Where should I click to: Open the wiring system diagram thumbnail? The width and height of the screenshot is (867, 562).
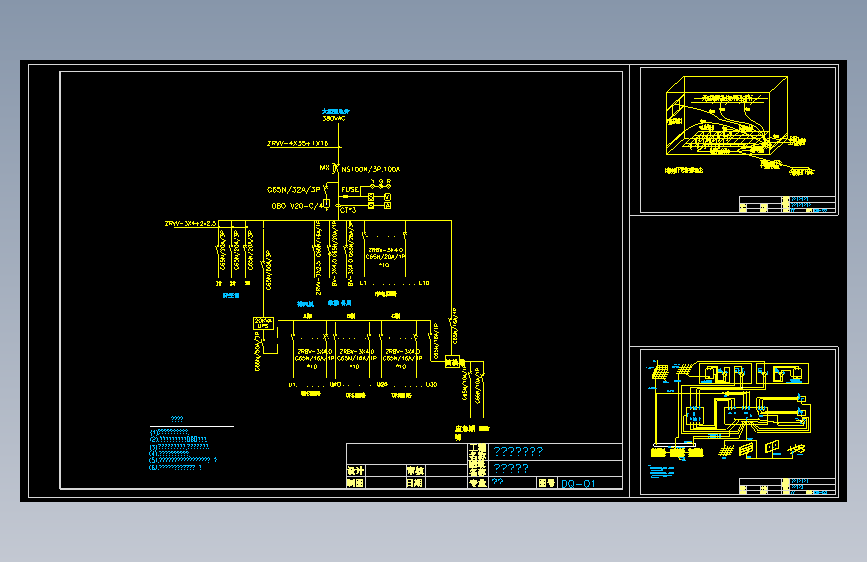pos(738,422)
